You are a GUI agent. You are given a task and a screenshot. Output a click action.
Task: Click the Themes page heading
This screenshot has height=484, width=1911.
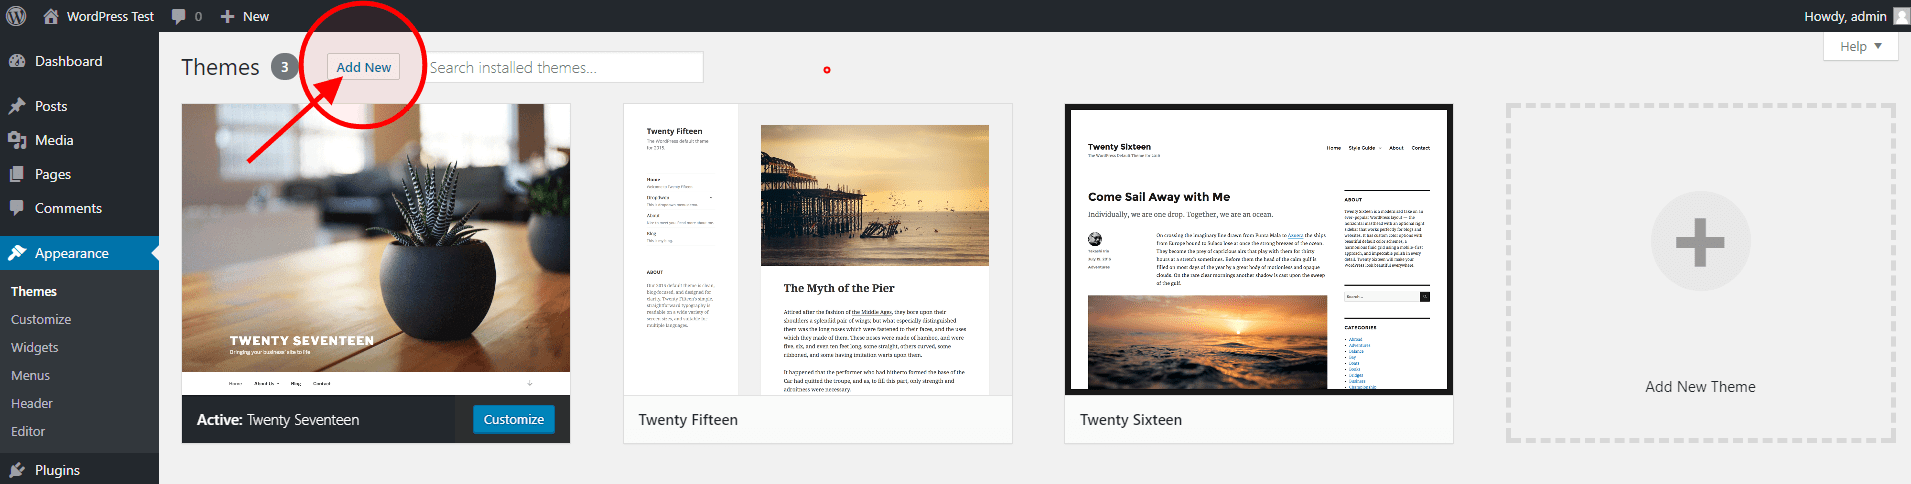pyautogui.click(x=220, y=67)
